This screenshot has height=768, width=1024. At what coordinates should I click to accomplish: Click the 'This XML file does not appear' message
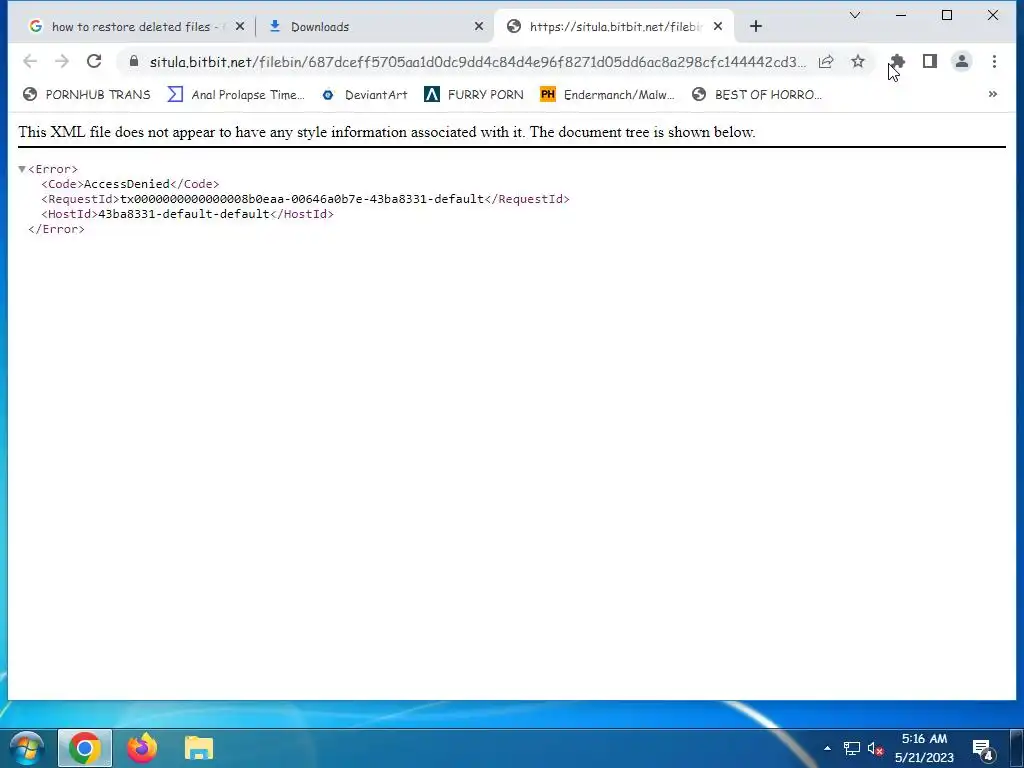coord(387,132)
